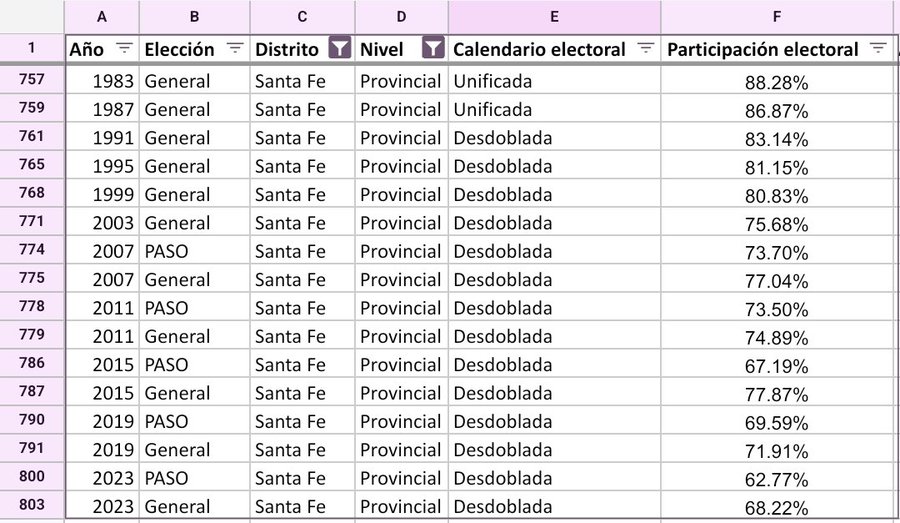900x523 pixels.
Task: Select row 757 header
Action: [x=32, y=80]
